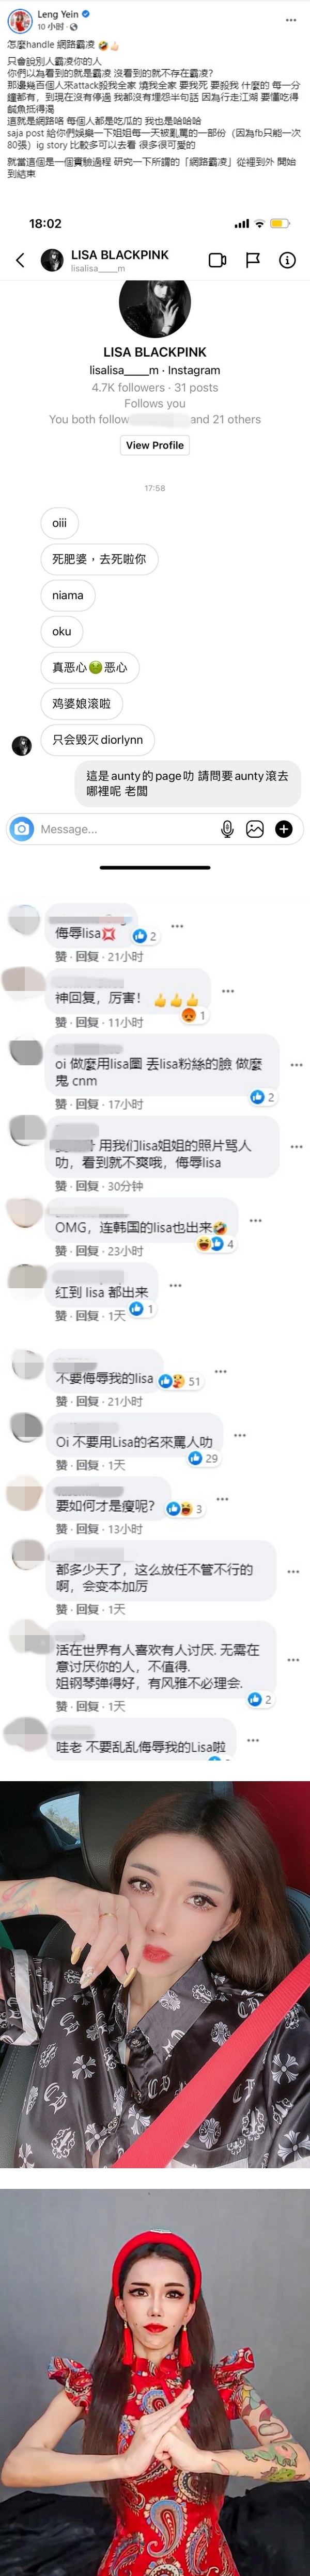Click inside the Message... input field
Screen dimensions: 310x2576
click(125, 829)
